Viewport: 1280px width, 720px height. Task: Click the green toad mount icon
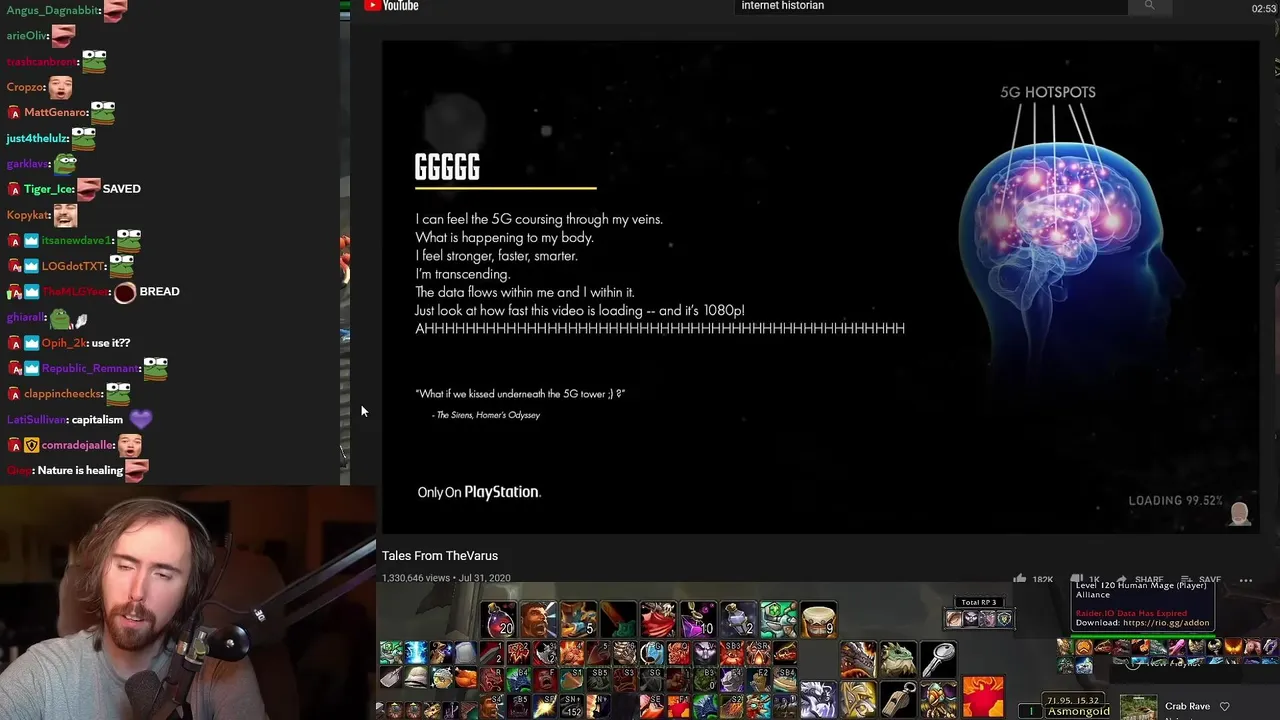[898, 660]
